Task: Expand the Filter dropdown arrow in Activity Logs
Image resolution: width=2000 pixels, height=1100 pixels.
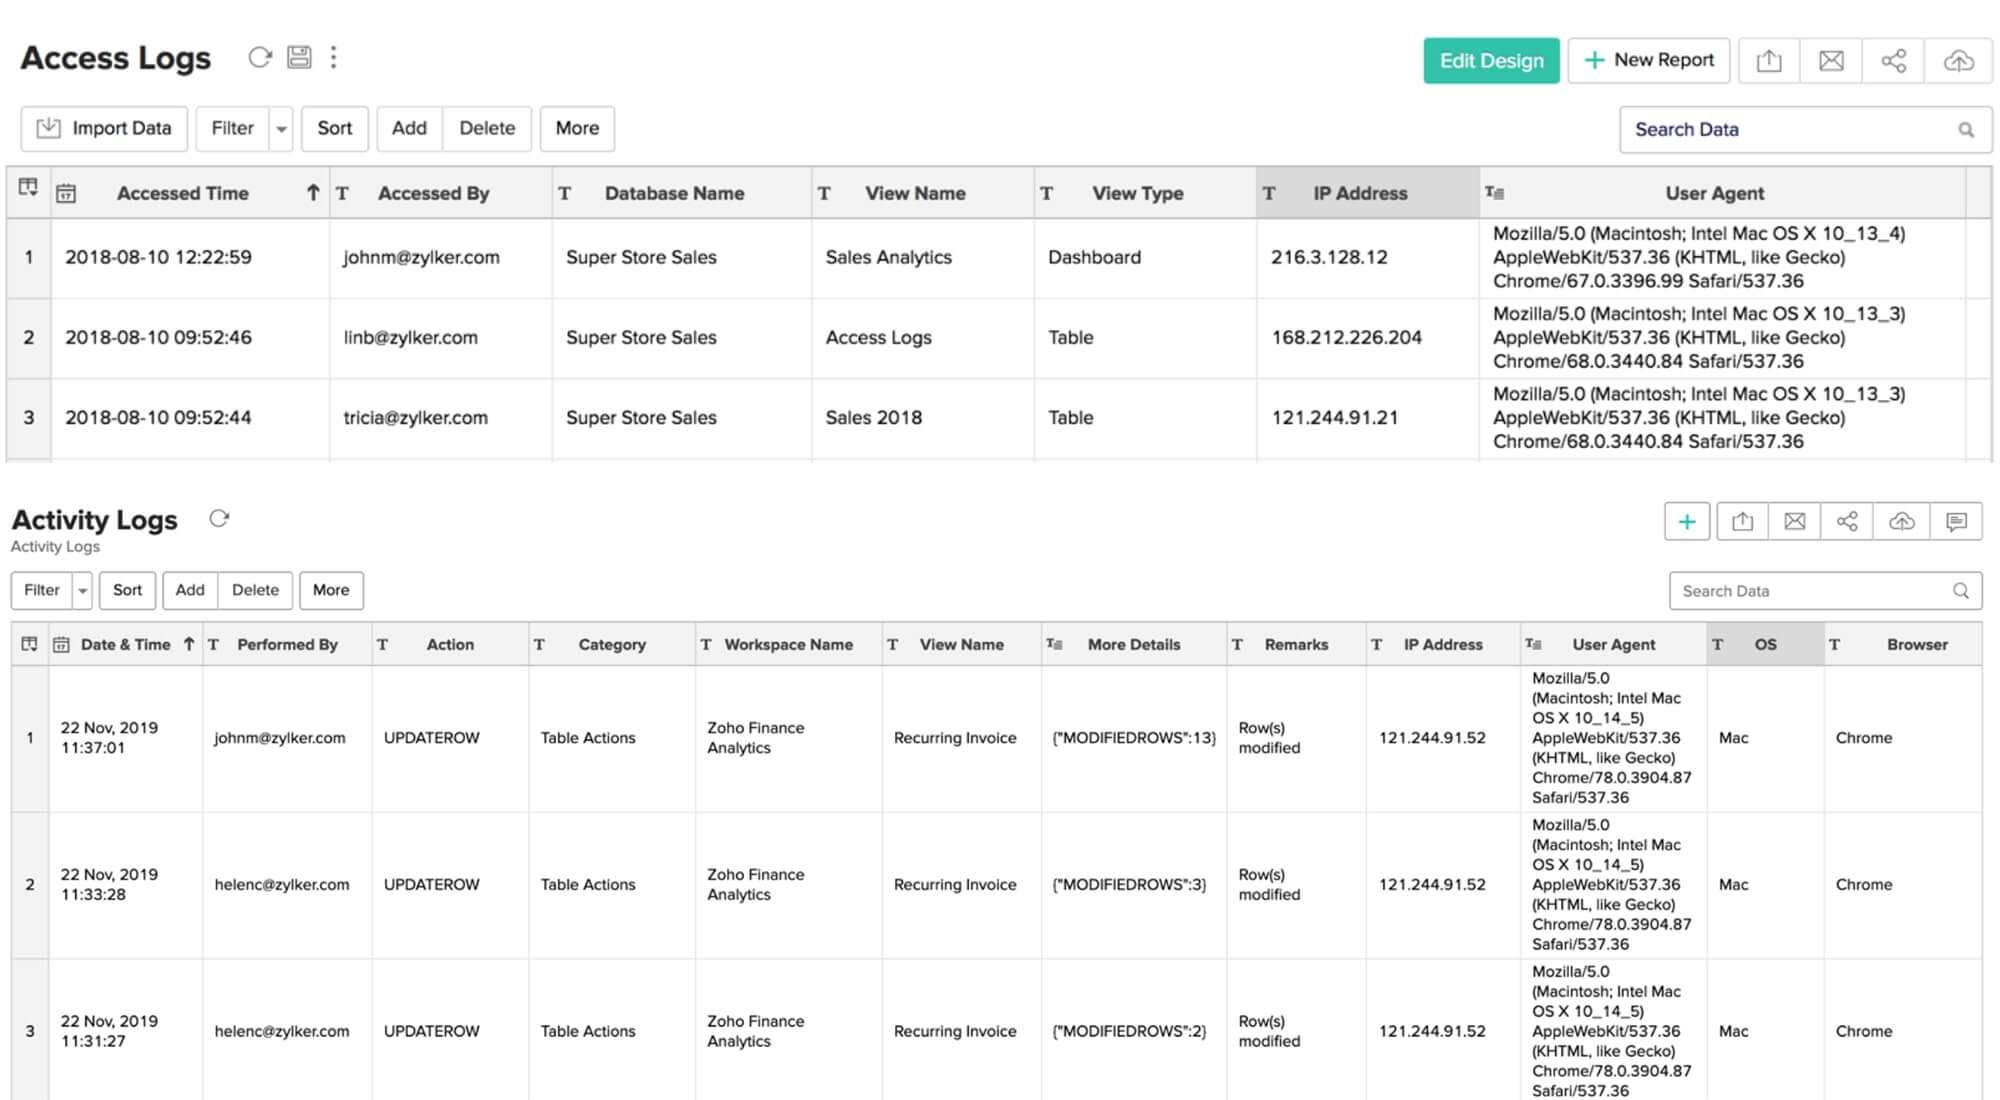Action: (x=83, y=591)
